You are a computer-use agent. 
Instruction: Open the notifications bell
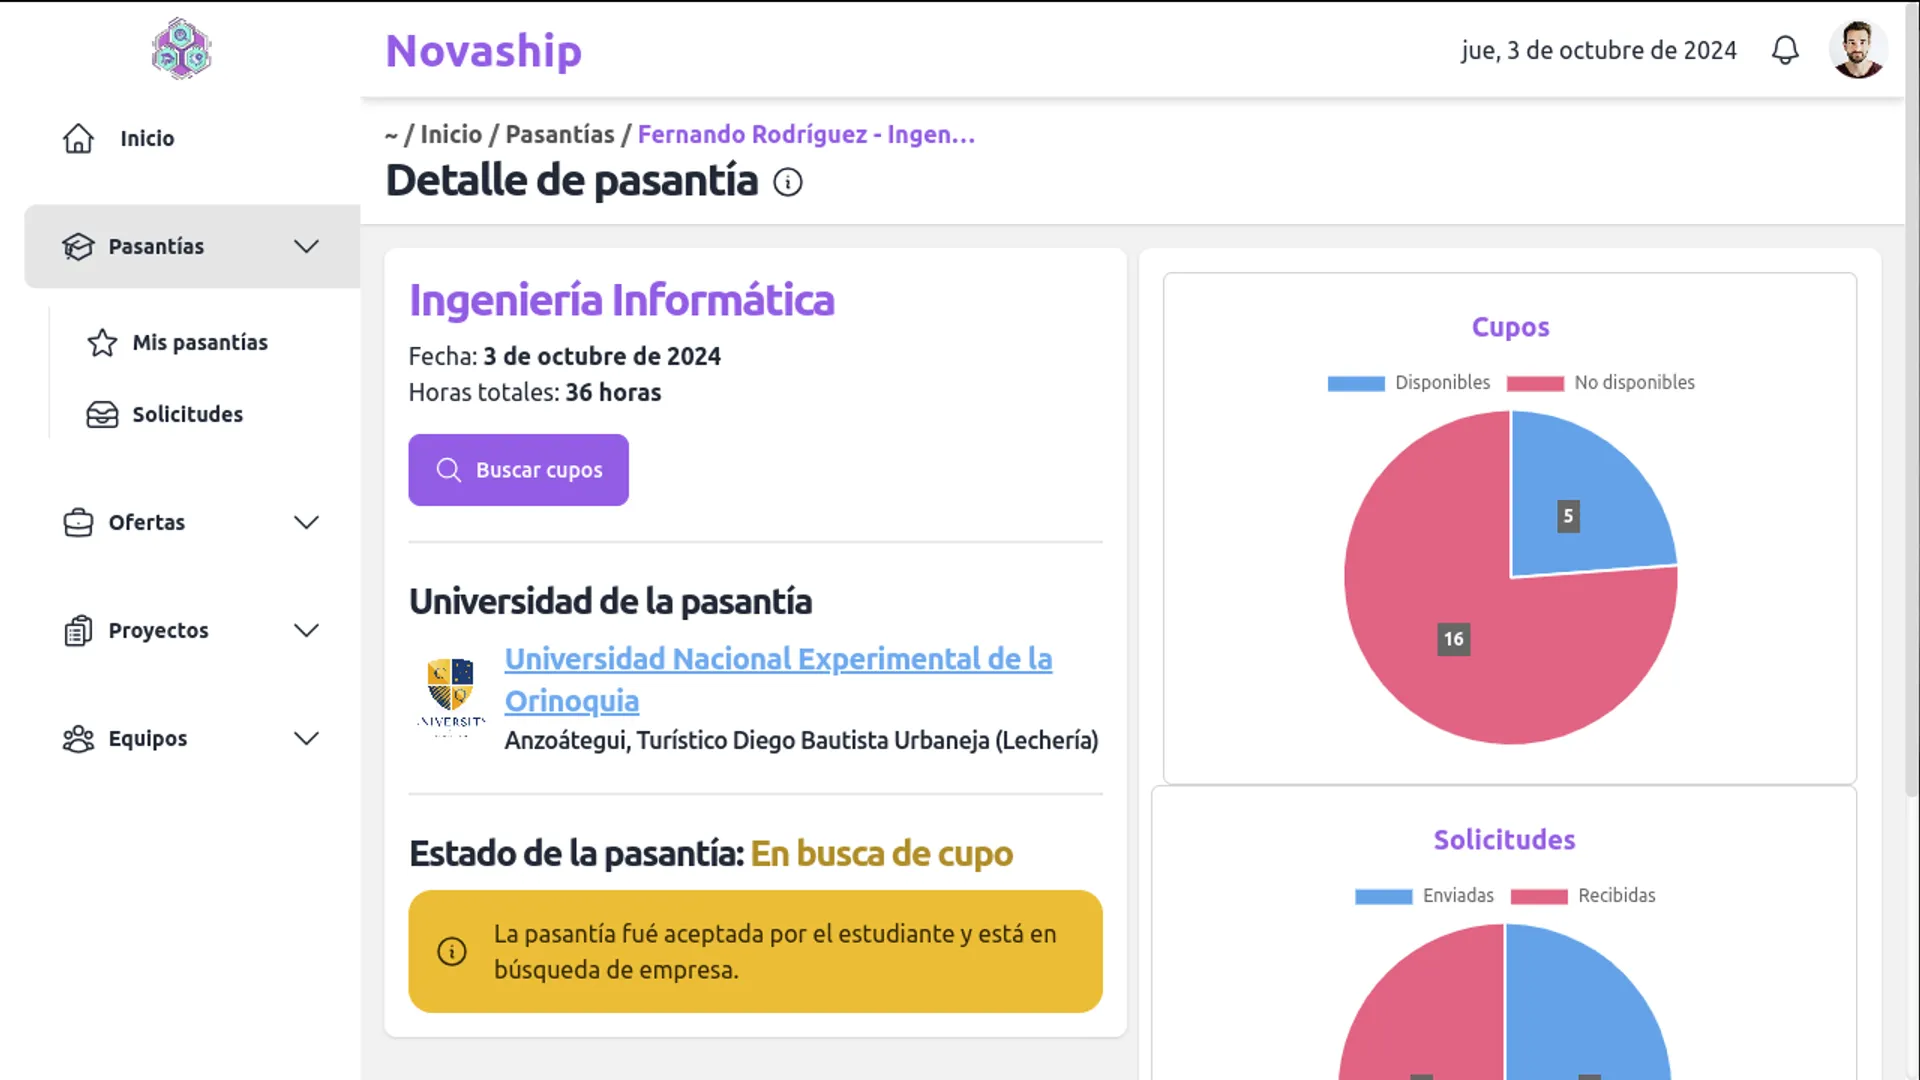pos(1785,50)
